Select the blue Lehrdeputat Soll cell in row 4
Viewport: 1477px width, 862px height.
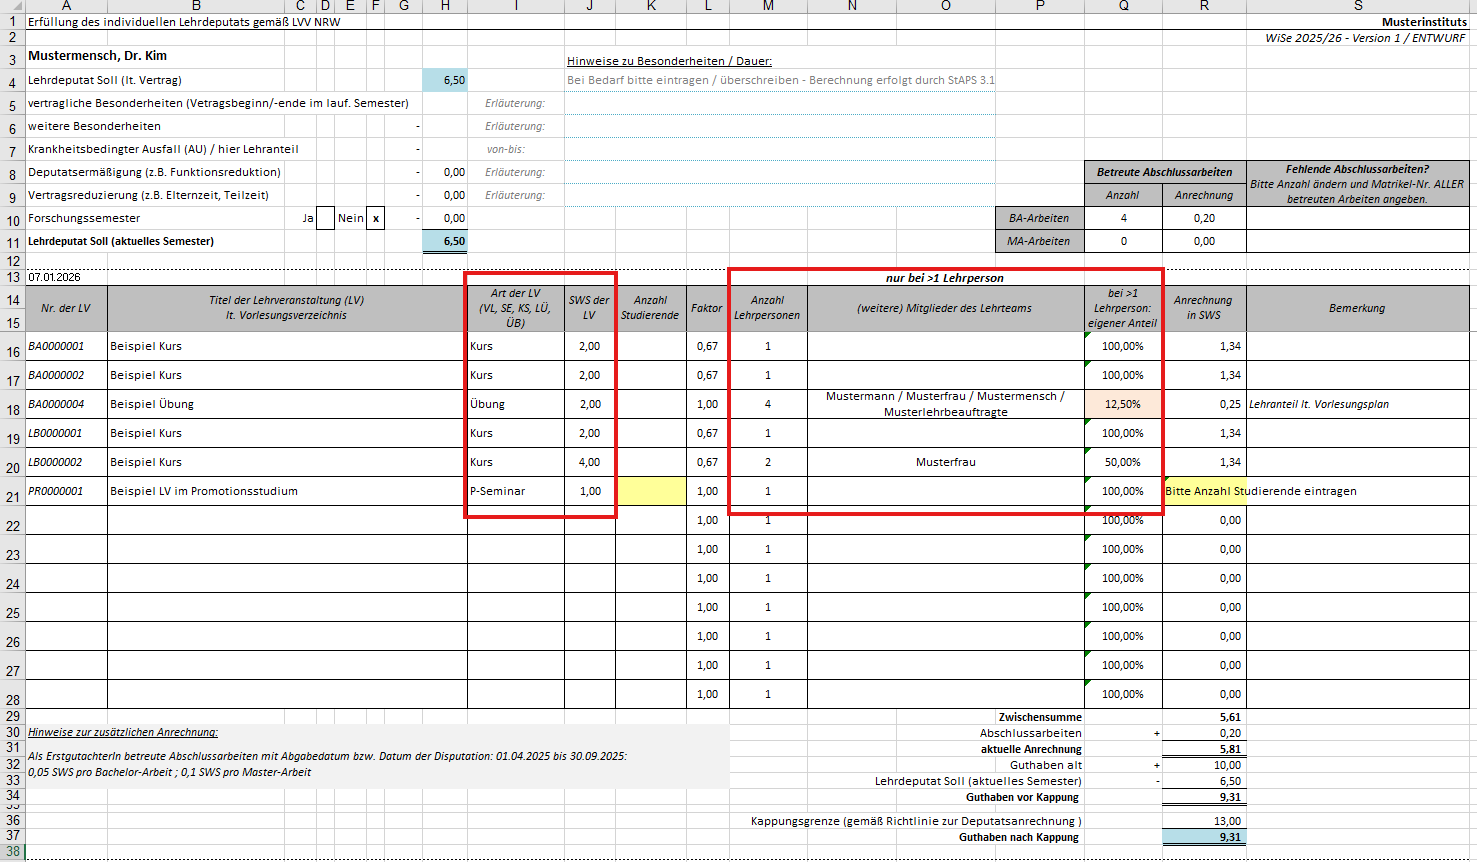(x=445, y=80)
